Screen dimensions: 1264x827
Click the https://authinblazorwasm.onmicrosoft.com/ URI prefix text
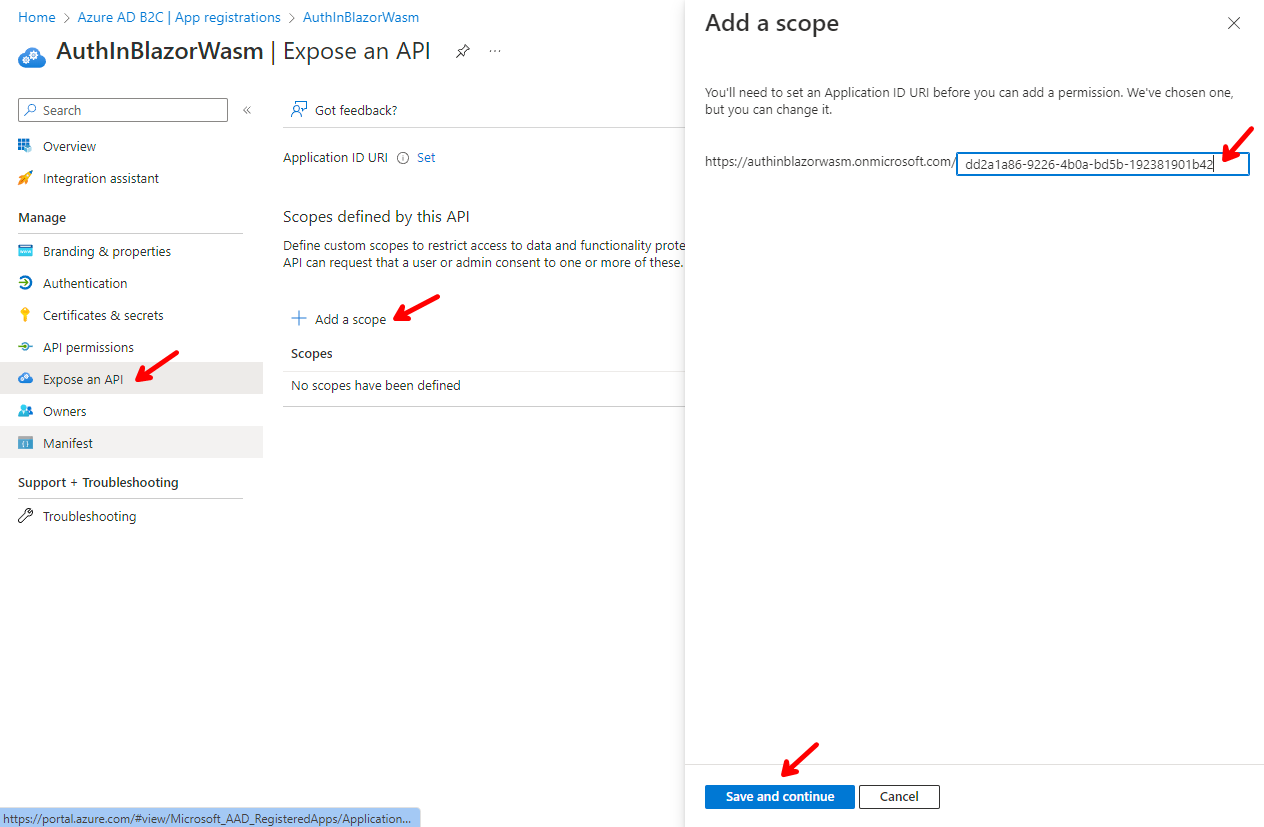click(x=830, y=160)
